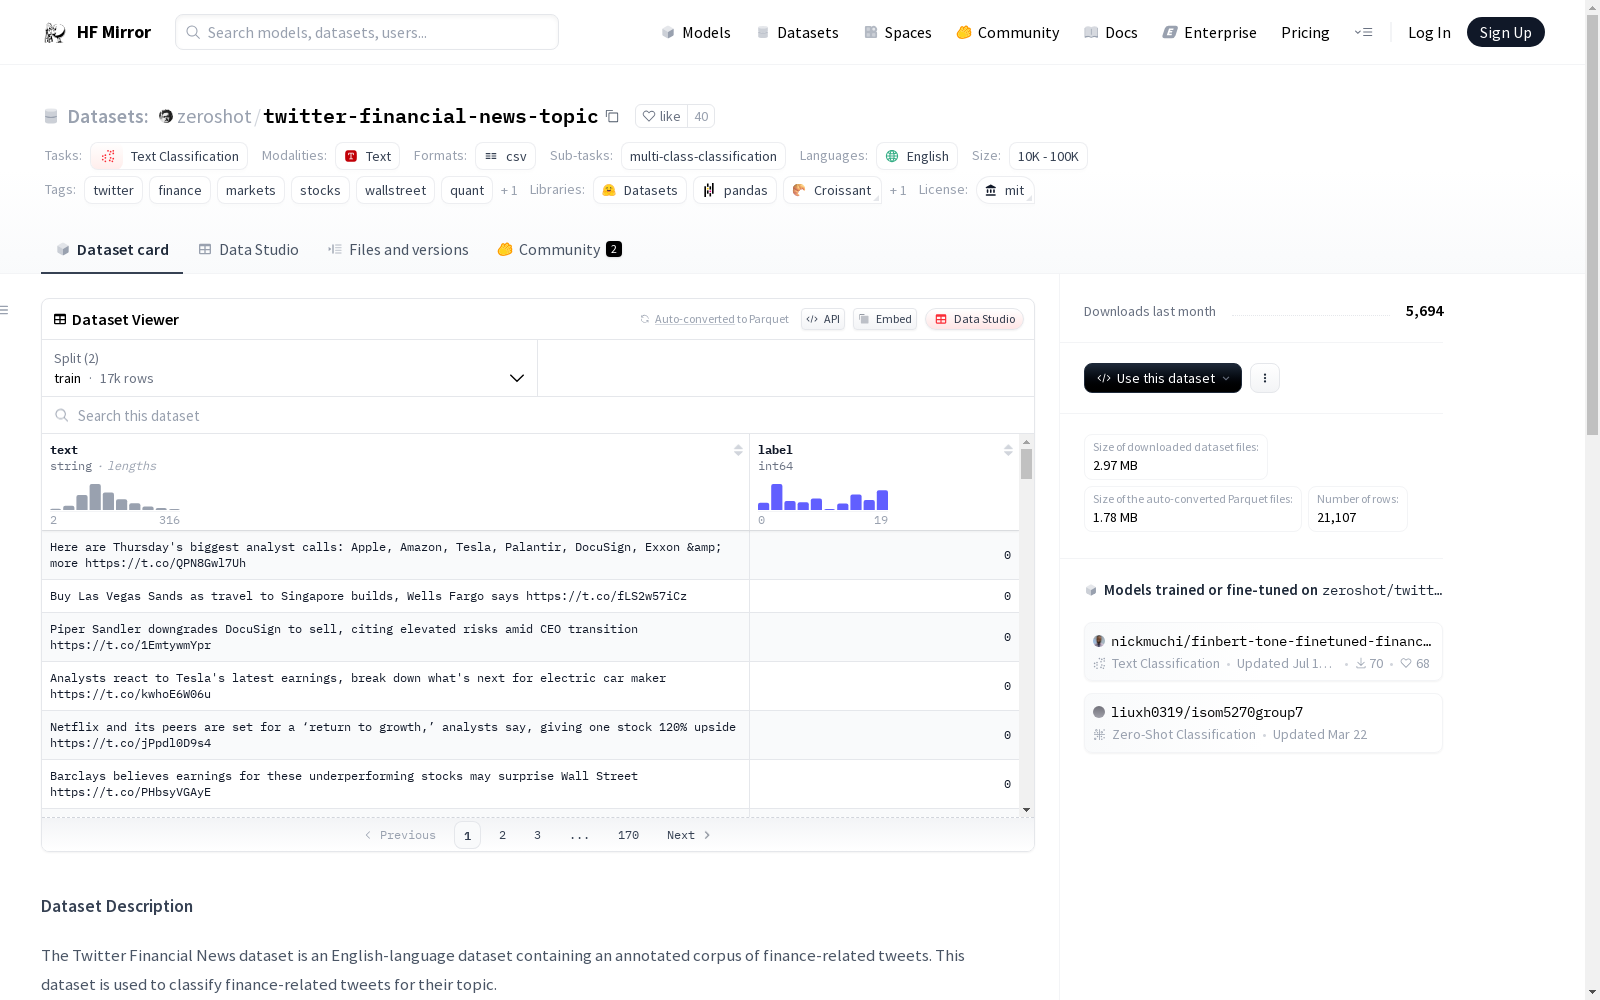Open the Datasets library tag
Image resolution: width=1600 pixels, height=1000 pixels.
coord(640,190)
